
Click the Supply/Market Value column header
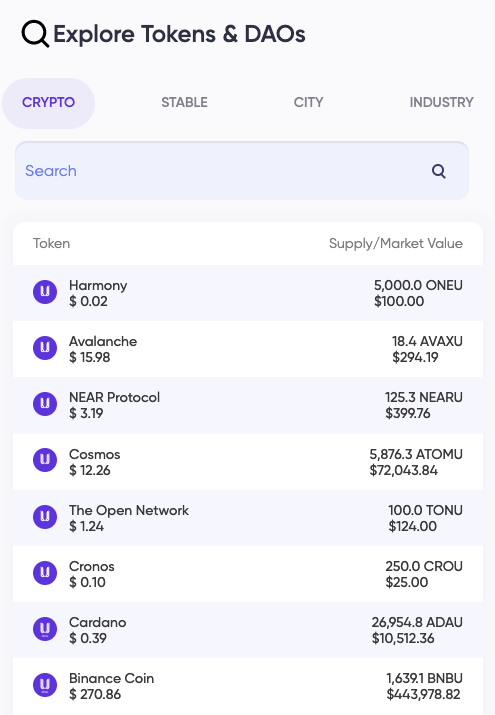pyautogui.click(x=396, y=244)
